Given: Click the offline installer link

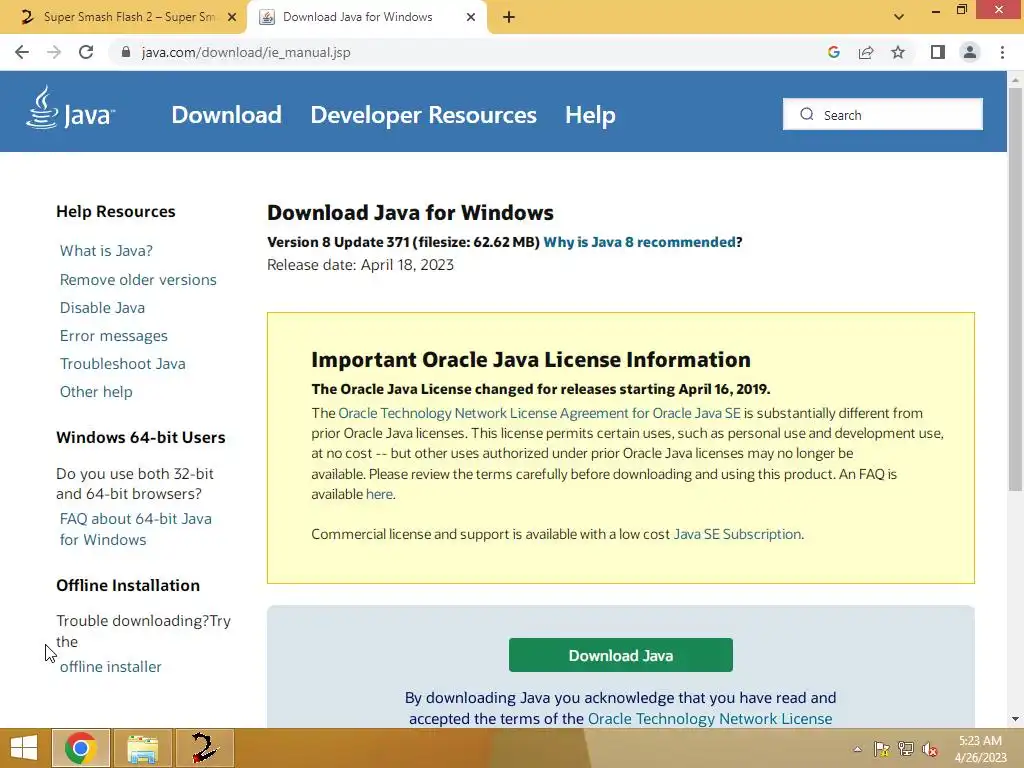Looking at the screenshot, I should point(110,667).
